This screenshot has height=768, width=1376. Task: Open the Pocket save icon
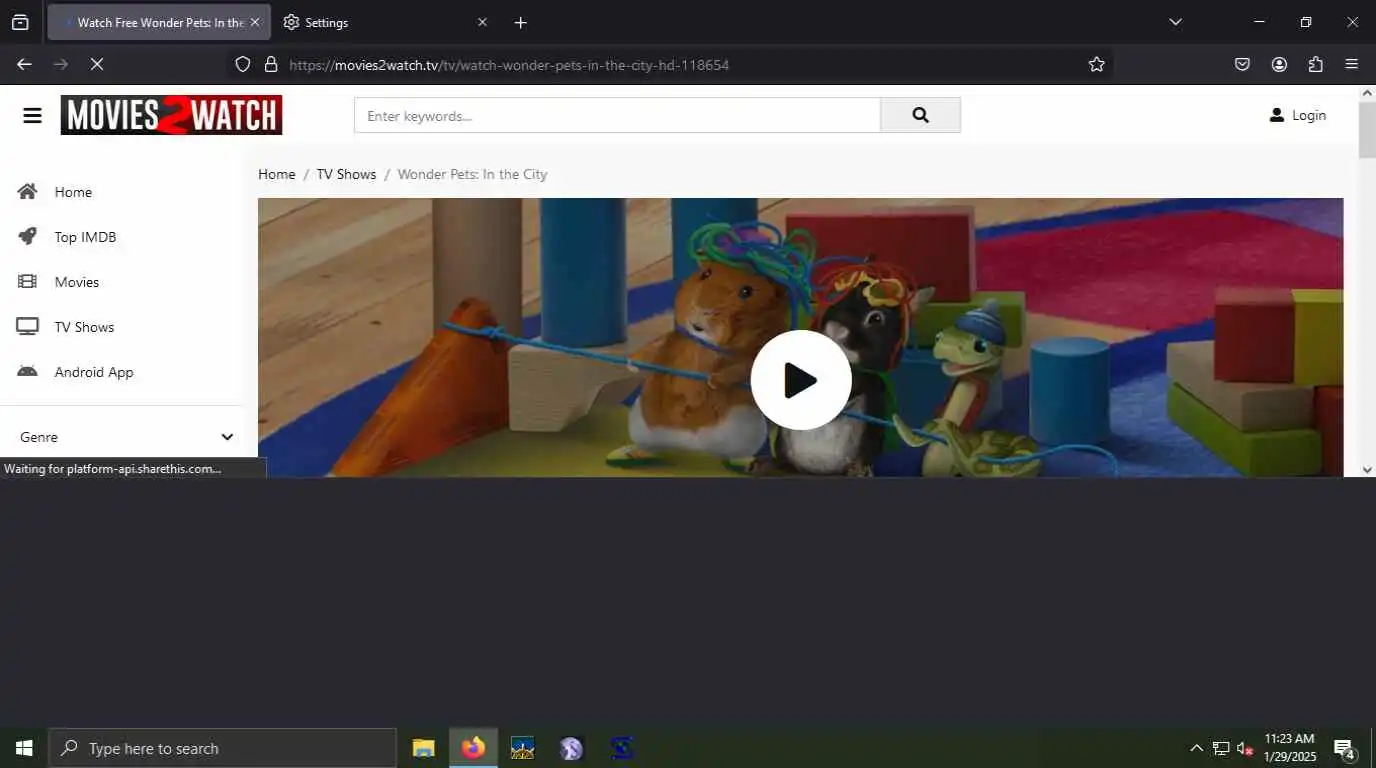pos(1242,64)
